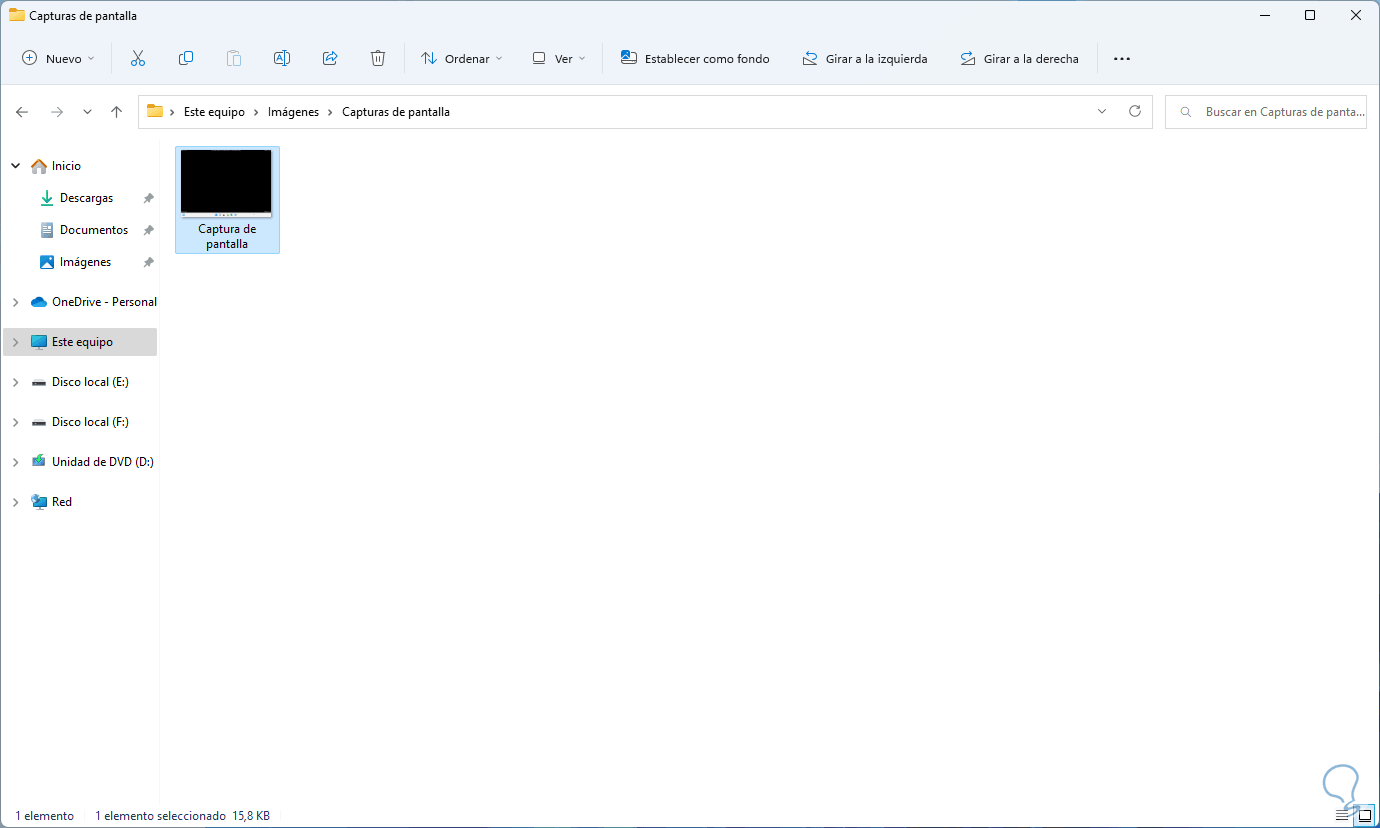The image size is (1380, 828).
Task: Click the pin icon next to Documentos
Action: tap(148, 230)
